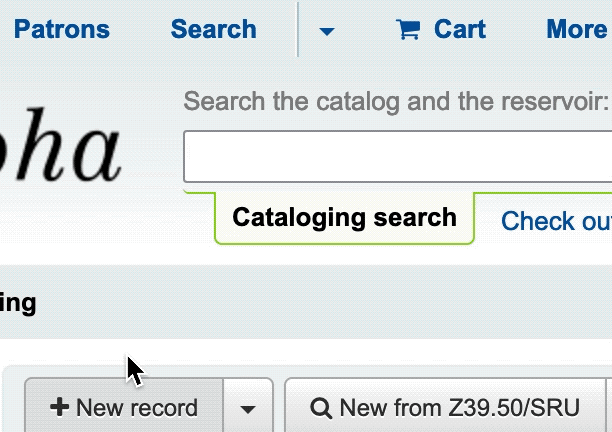Click the vertical divider after Search menu
Viewport: 612px width, 432px height.
298,30
